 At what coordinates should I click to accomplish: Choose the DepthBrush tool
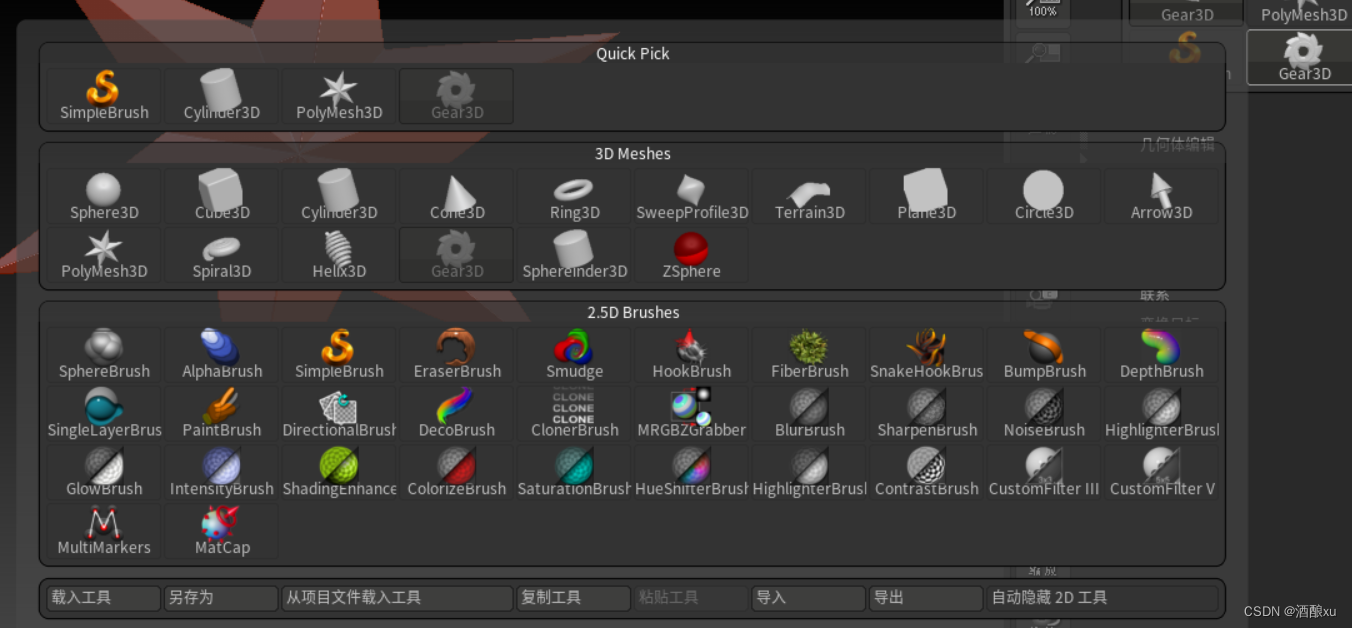click(1162, 356)
